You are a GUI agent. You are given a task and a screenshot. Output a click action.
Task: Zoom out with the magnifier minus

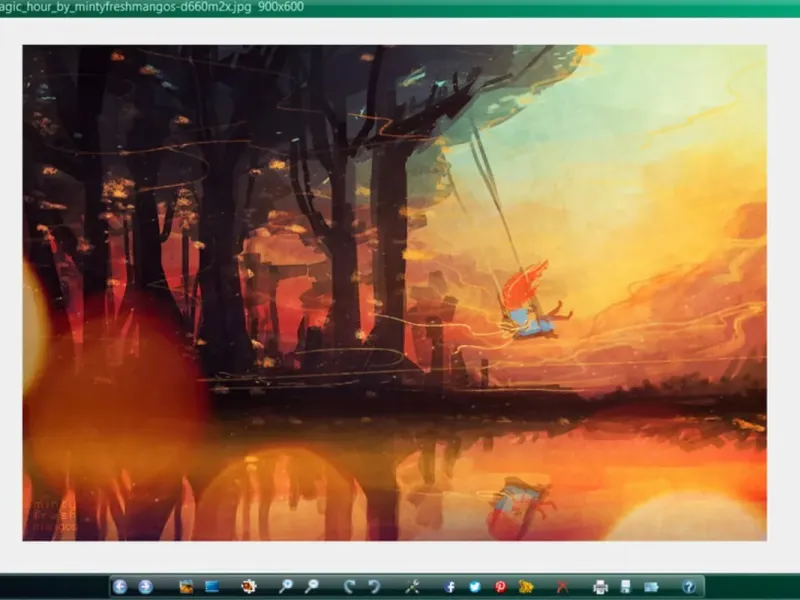tap(311, 587)
